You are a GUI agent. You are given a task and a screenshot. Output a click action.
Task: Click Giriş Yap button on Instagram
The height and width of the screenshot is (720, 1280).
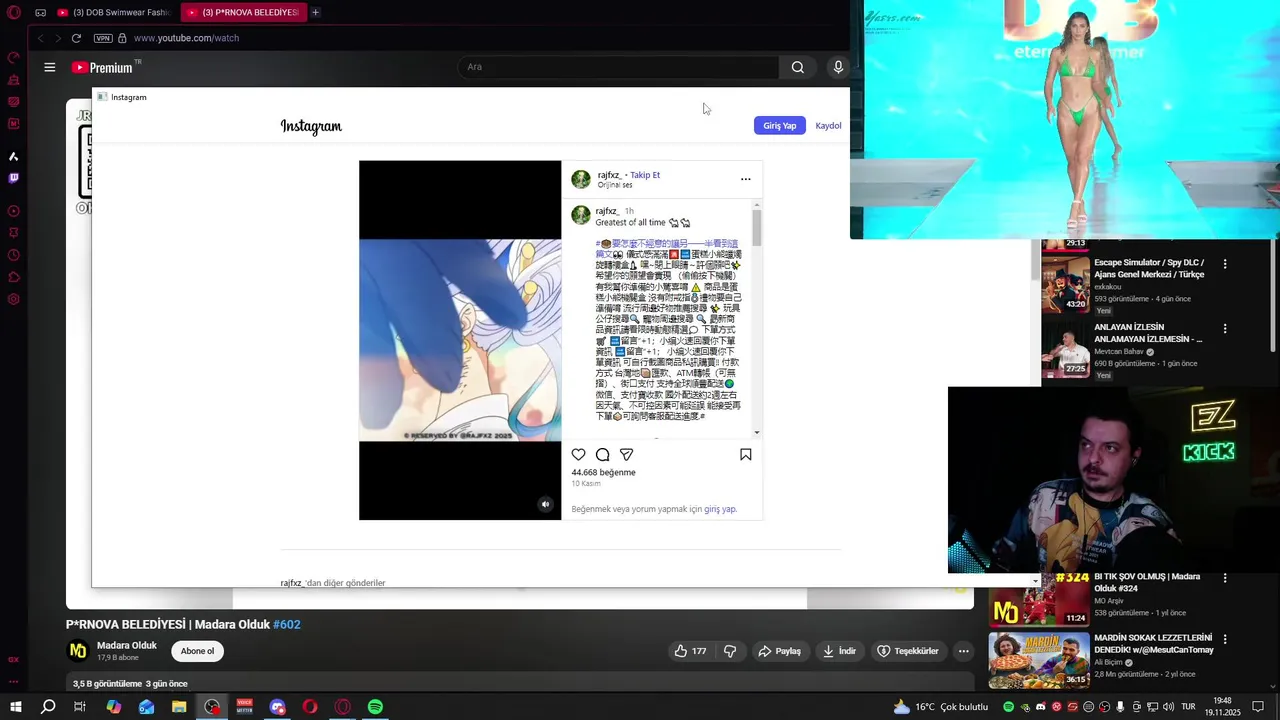779,126
